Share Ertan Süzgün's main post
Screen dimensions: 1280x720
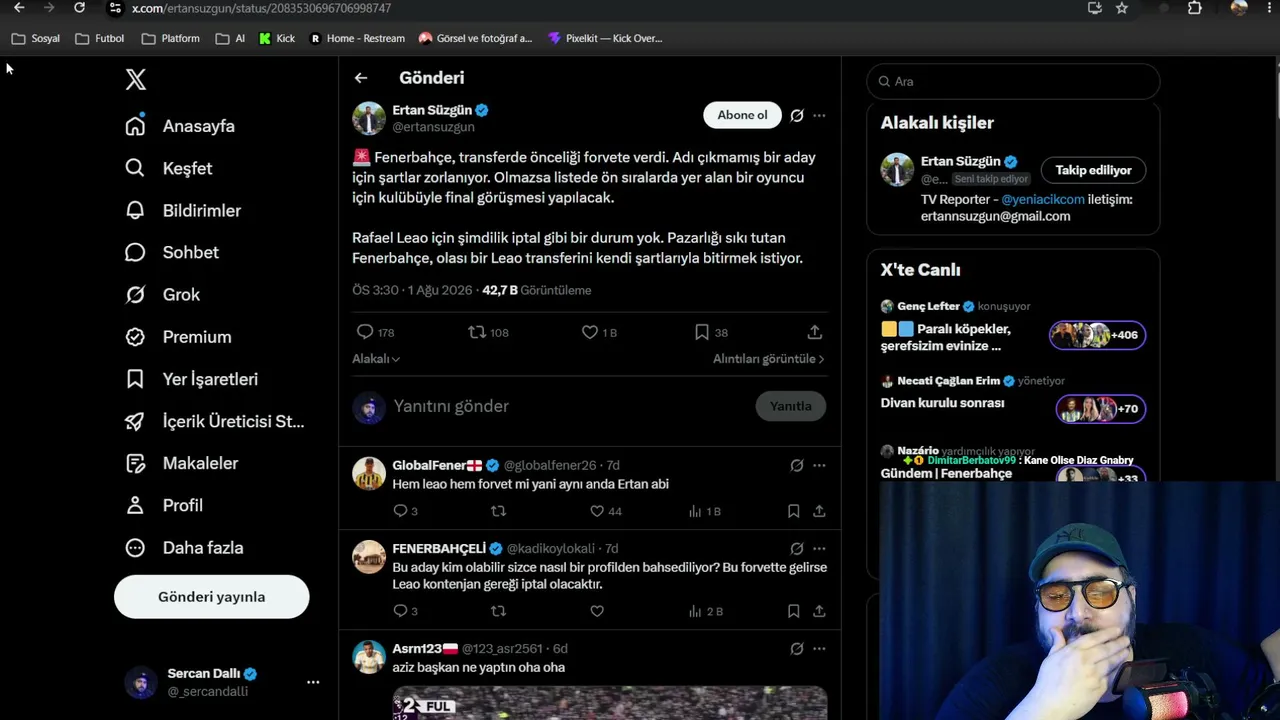815,332
